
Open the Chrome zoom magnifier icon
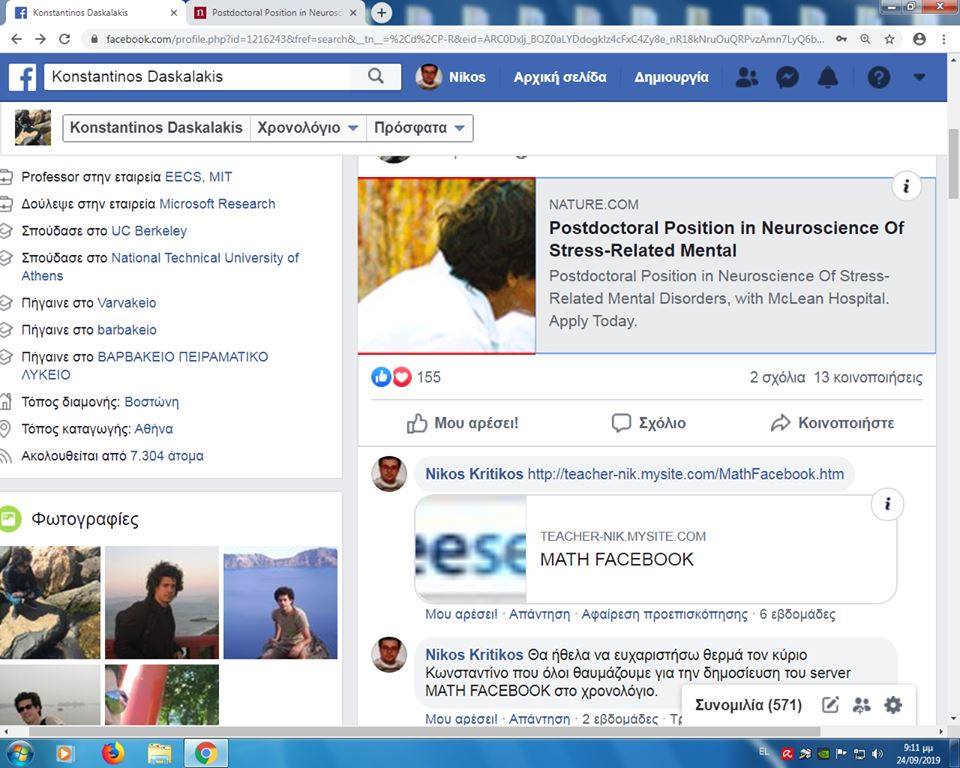click(x=865, y=39)
